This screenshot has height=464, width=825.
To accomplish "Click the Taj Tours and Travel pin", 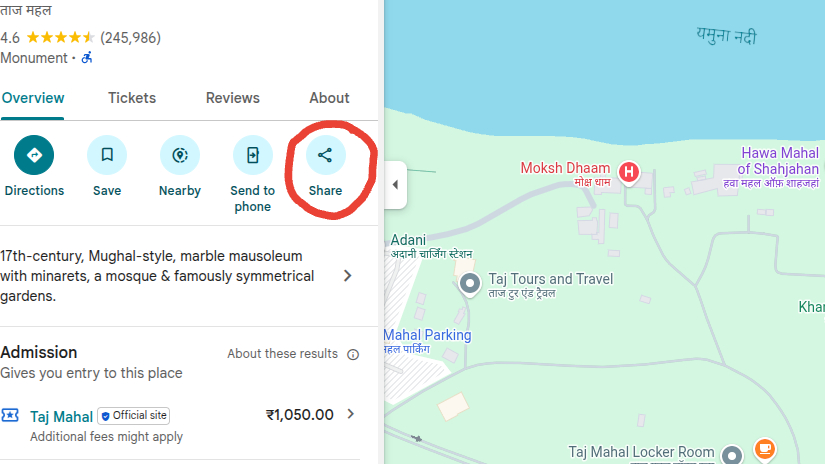I will click(470, 285).
